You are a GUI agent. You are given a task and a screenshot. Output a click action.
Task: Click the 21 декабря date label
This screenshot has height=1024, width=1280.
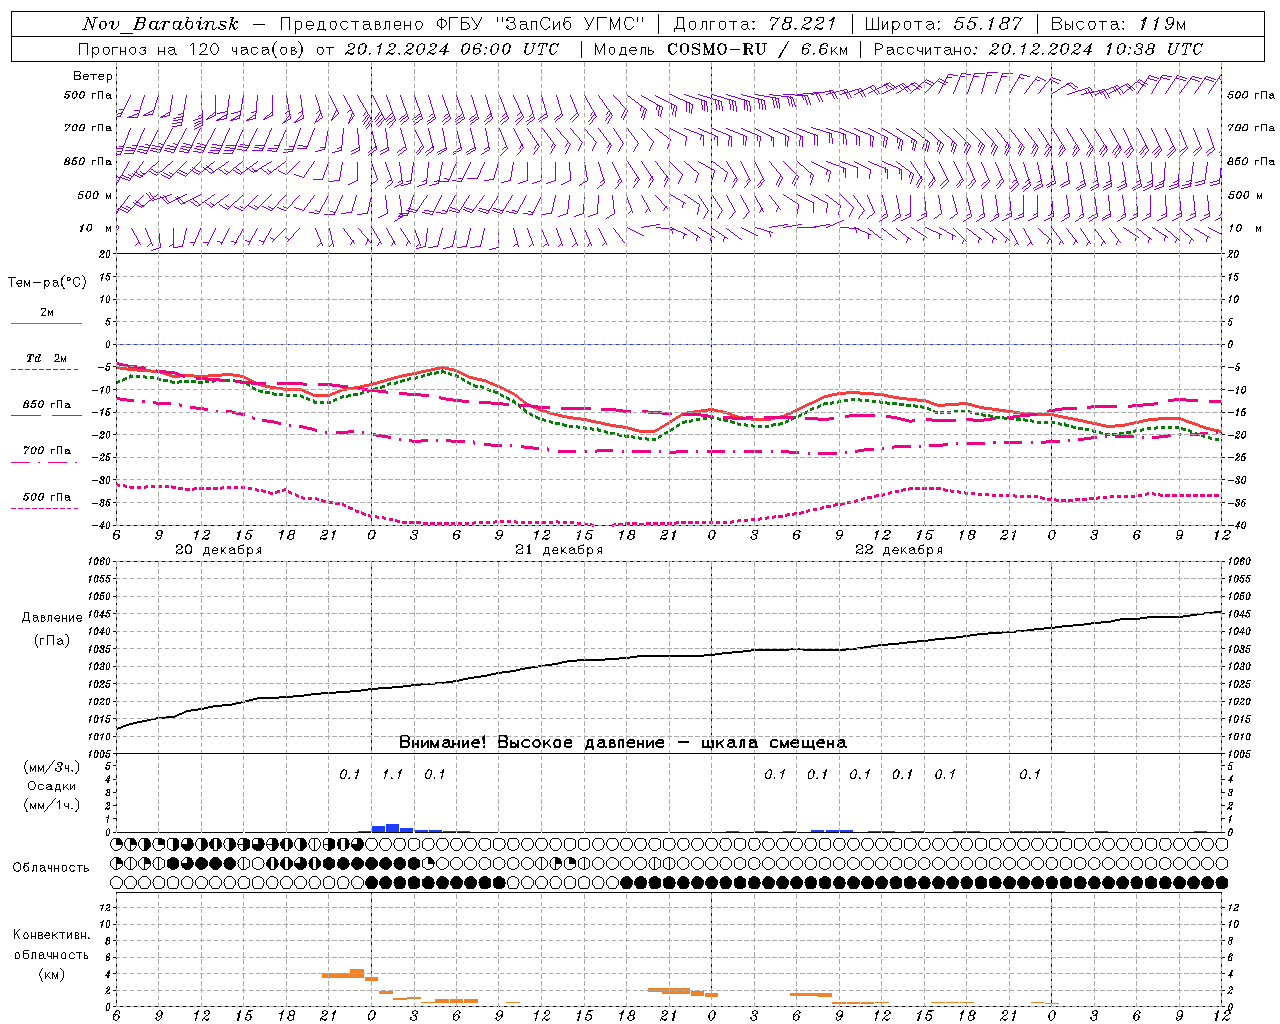click(559, 550)
